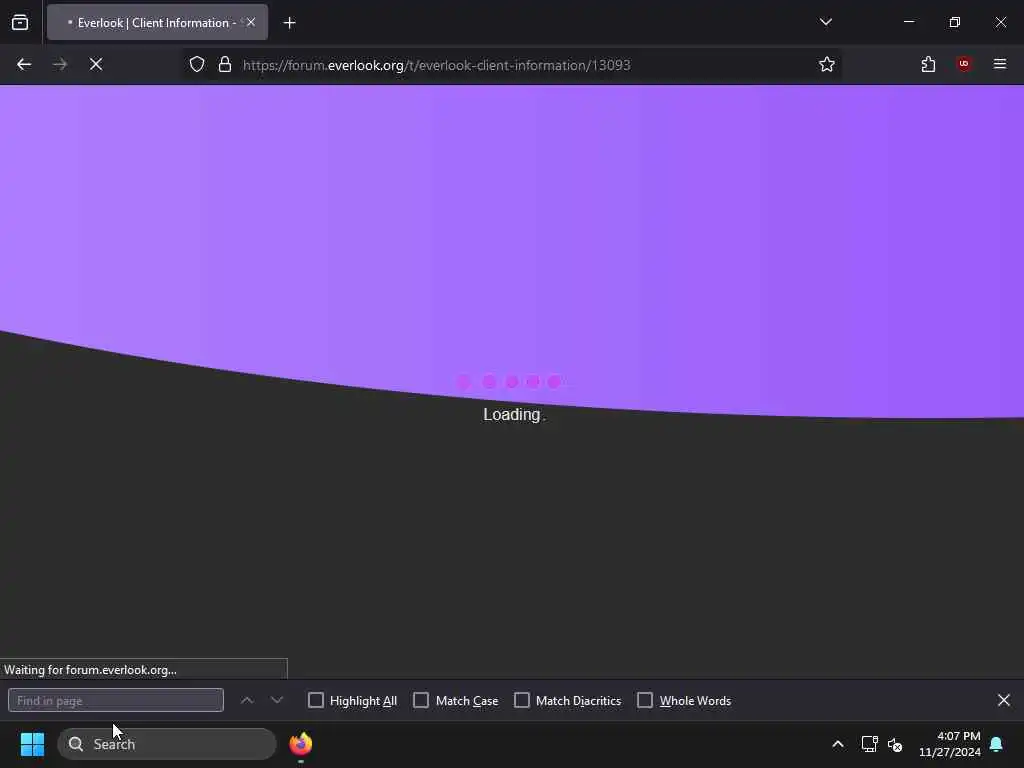Stop loading the page
The image size is (1024, 768).
96,64
